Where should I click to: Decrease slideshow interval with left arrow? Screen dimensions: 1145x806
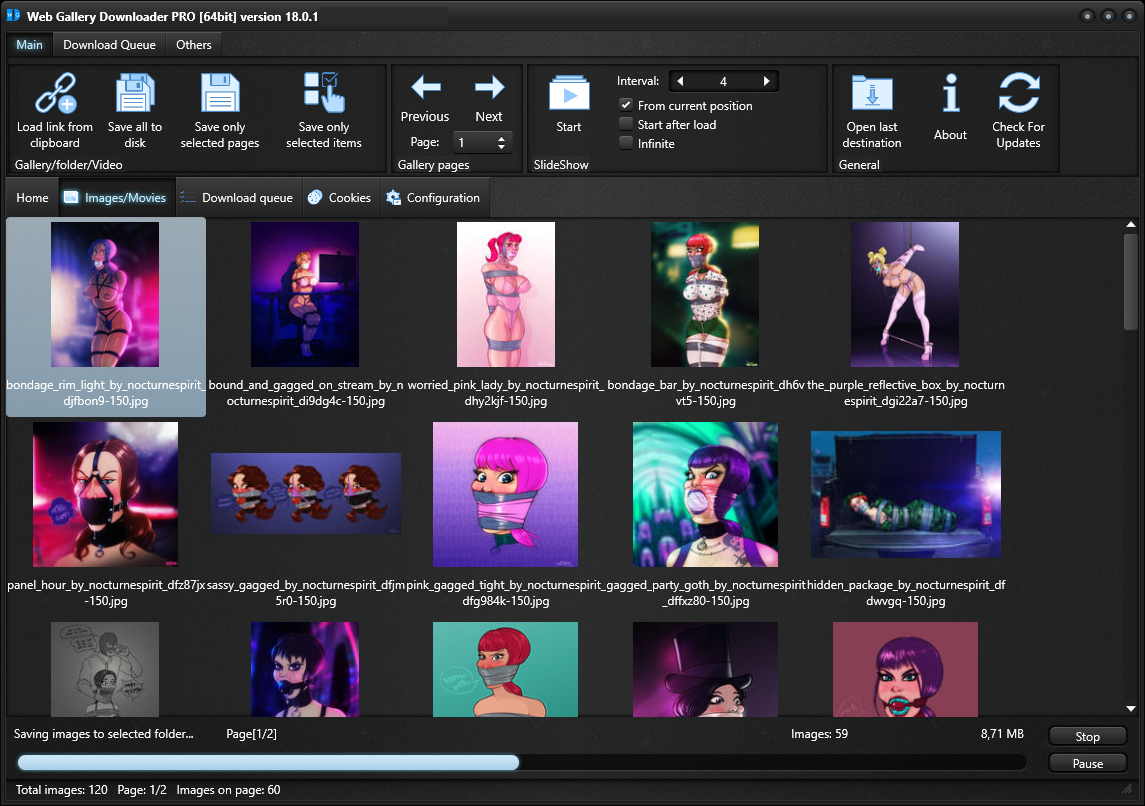pos(681,81)
